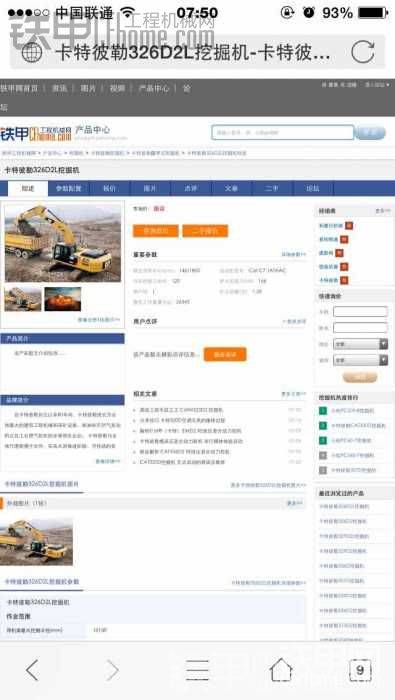395x700 pixels.
Task: Open the browser hamburger menu
Action: (197, 670)
